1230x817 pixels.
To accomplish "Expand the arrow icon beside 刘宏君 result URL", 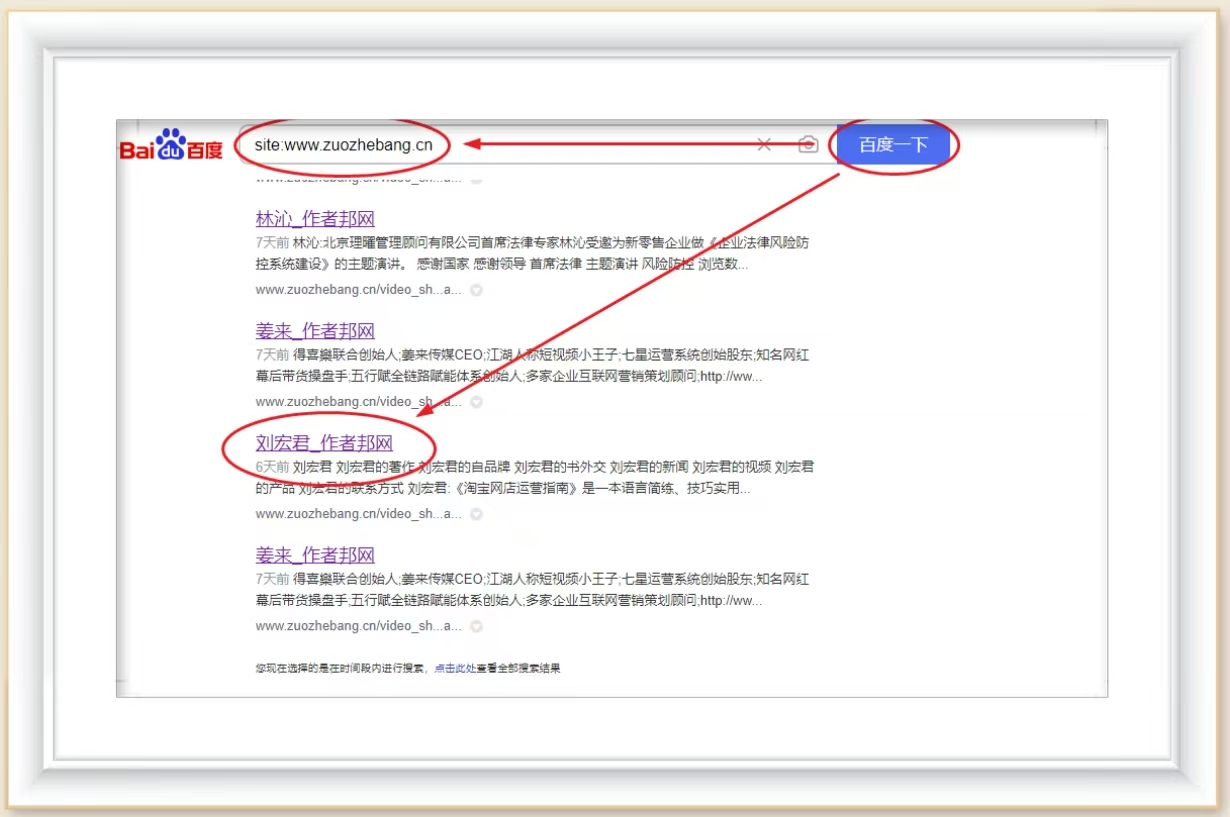I will point(477,514).
